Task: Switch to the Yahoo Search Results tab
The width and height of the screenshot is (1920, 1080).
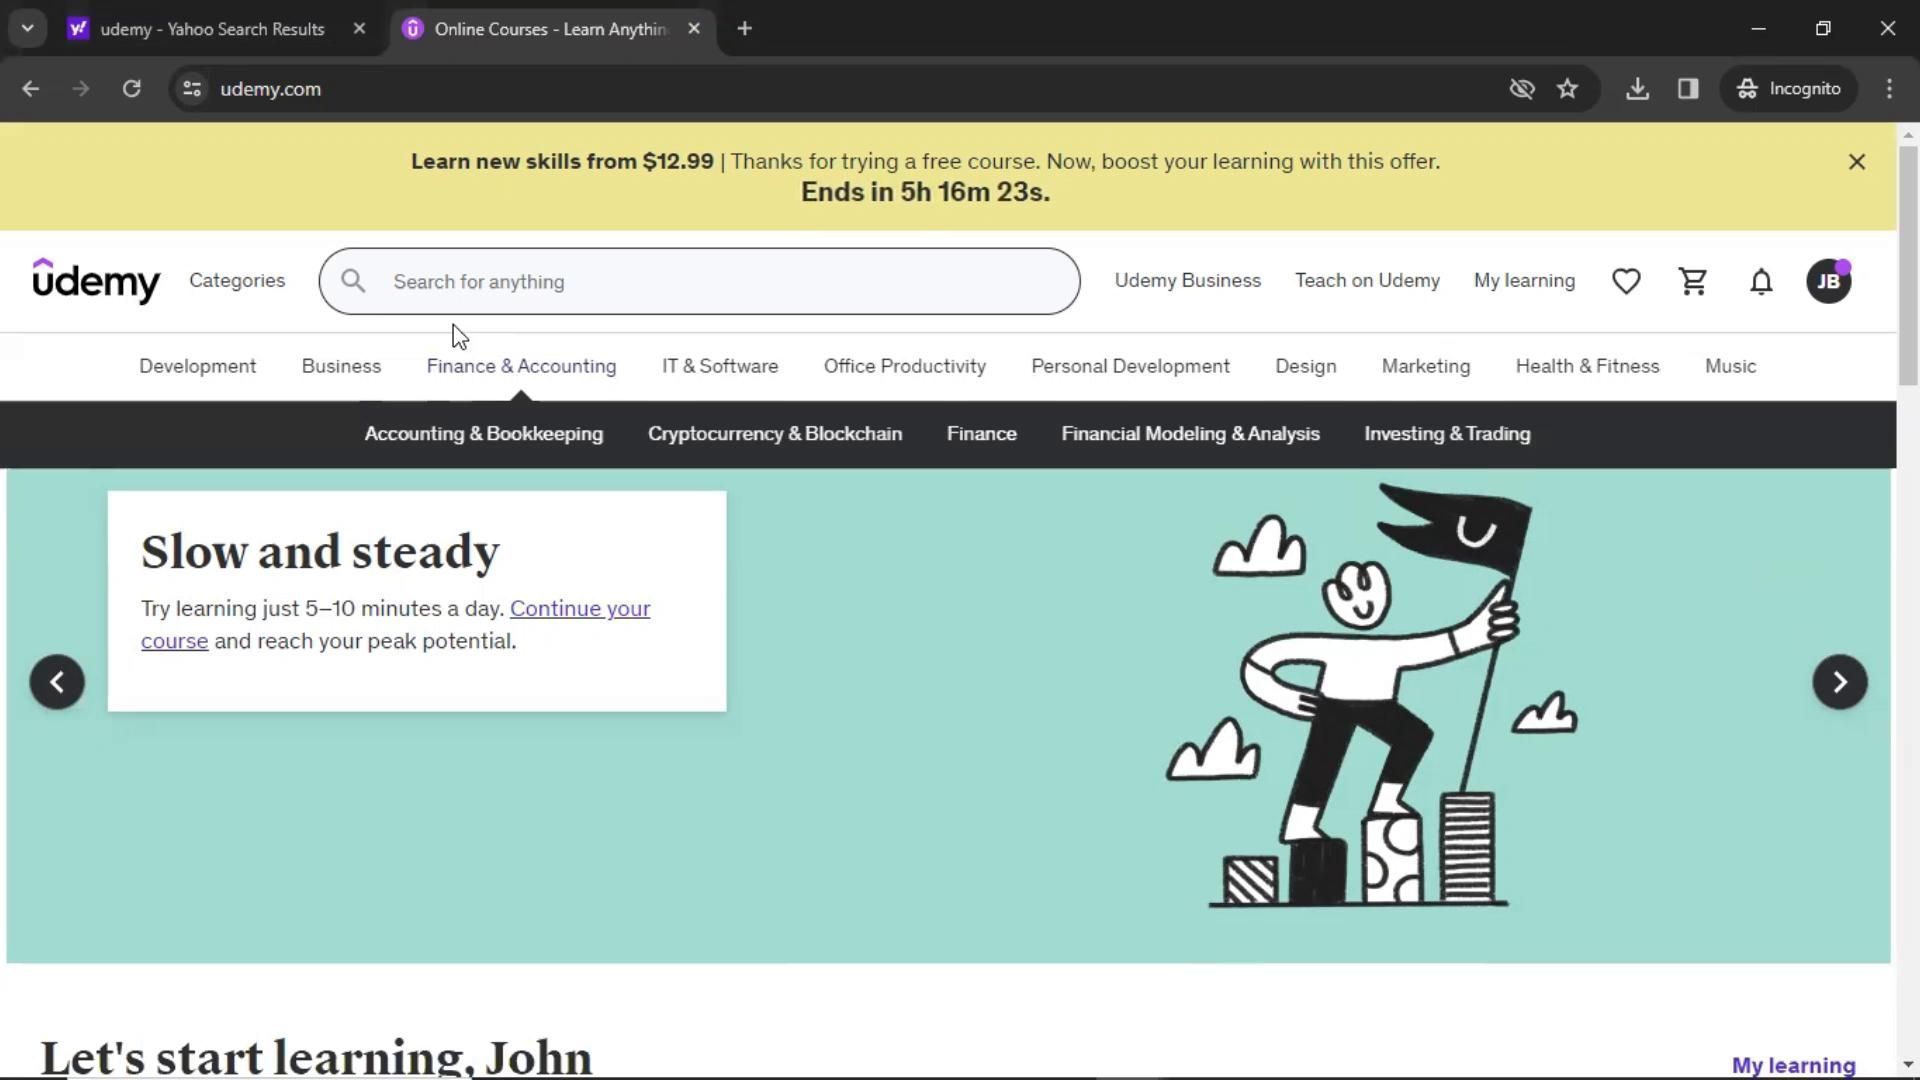Action: (x=211, y=29)
